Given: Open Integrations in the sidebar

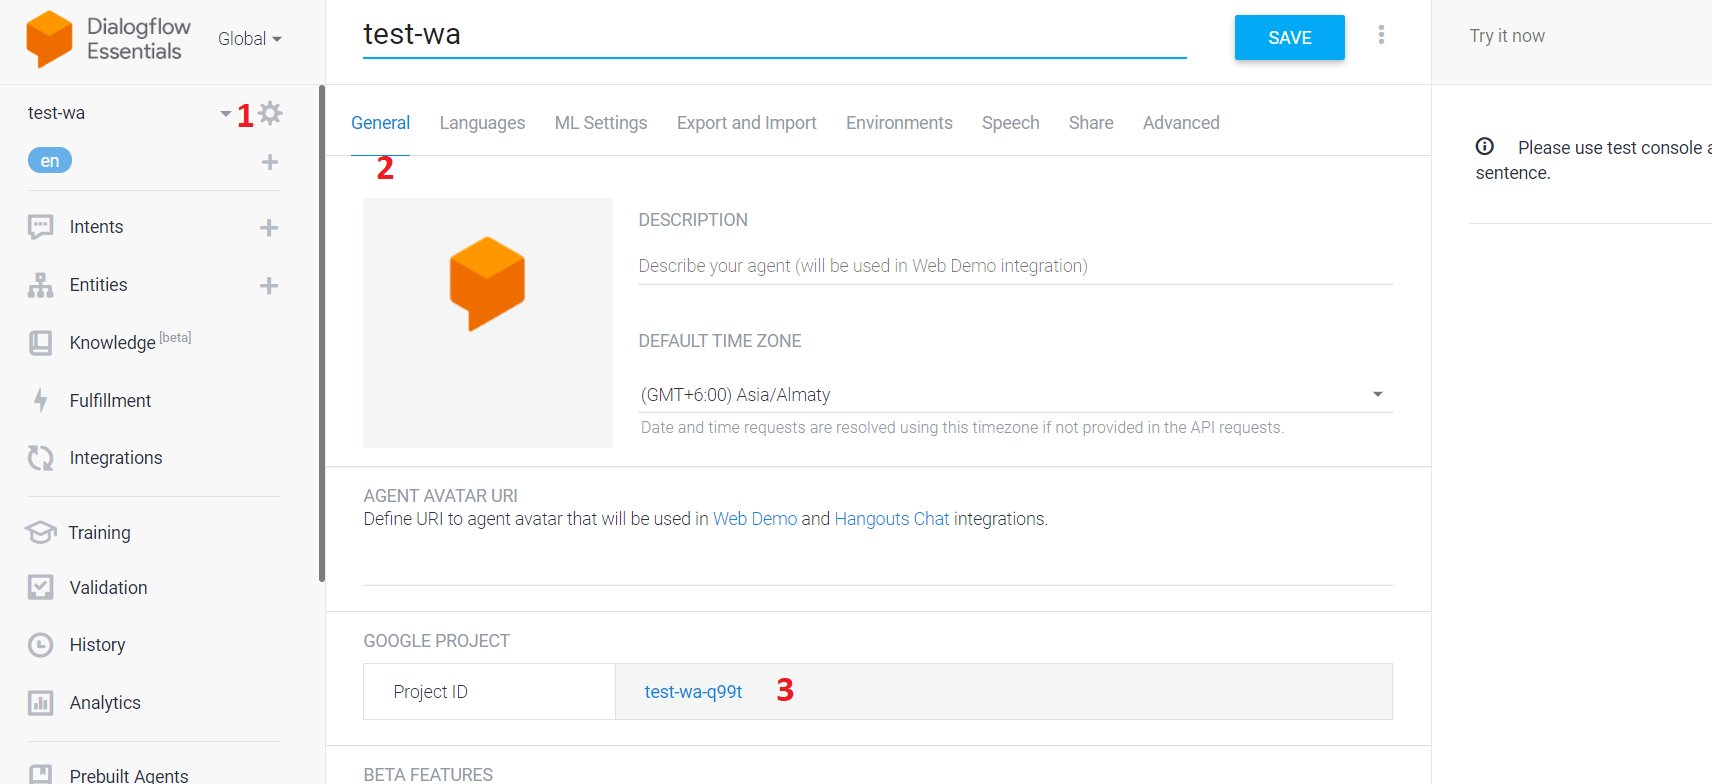Looking at the screenshot, I should point(116,458).
